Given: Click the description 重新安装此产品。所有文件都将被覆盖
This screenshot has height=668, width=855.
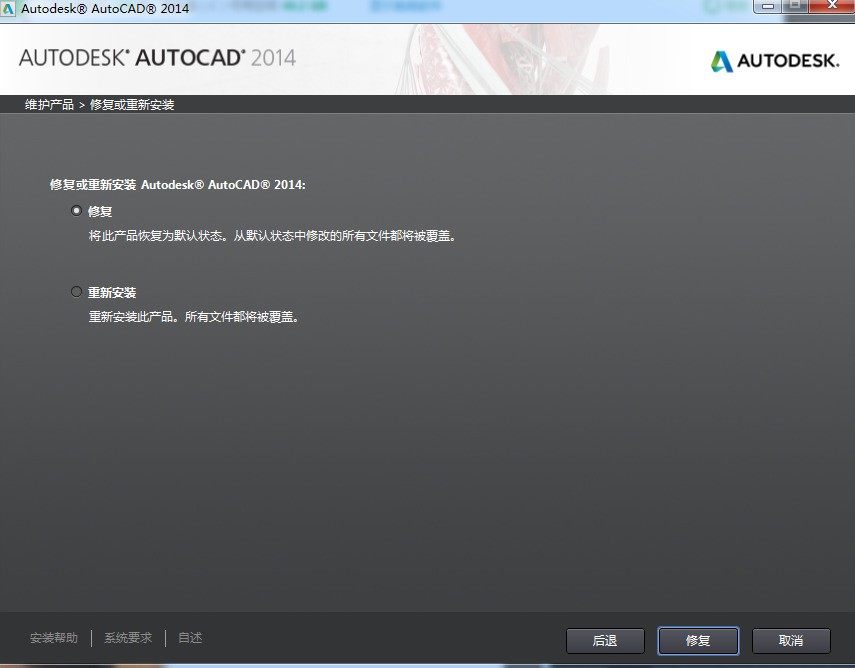Looking at the screenshot, I should 194,316.
